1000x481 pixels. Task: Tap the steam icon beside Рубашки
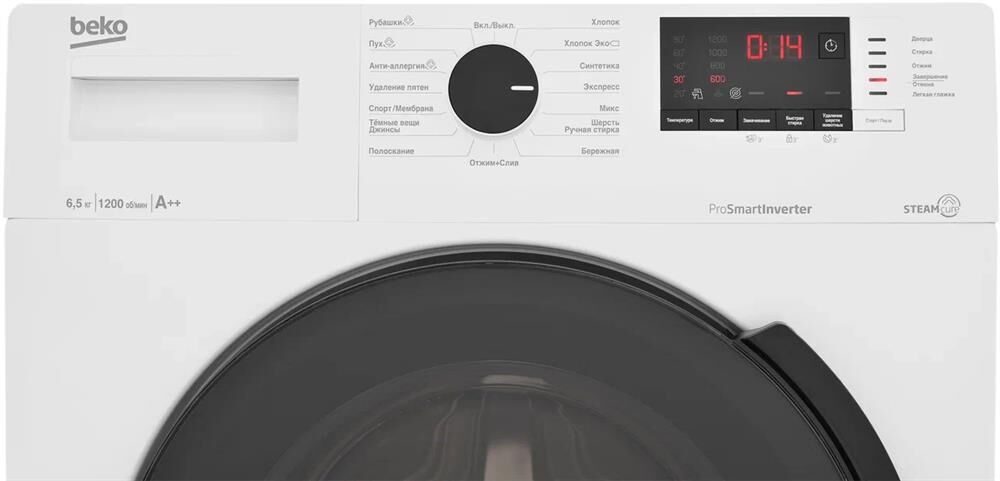click(409, 21)
